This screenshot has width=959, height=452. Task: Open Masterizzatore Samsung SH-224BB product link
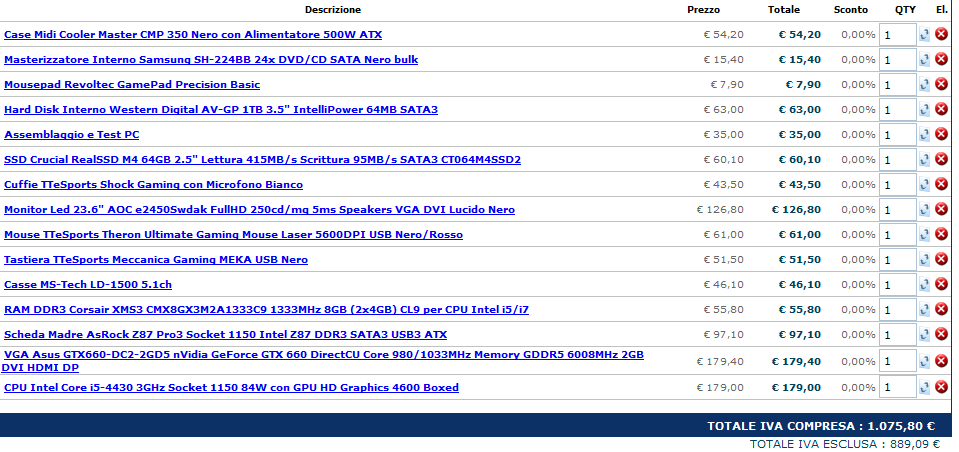(211, 60)
